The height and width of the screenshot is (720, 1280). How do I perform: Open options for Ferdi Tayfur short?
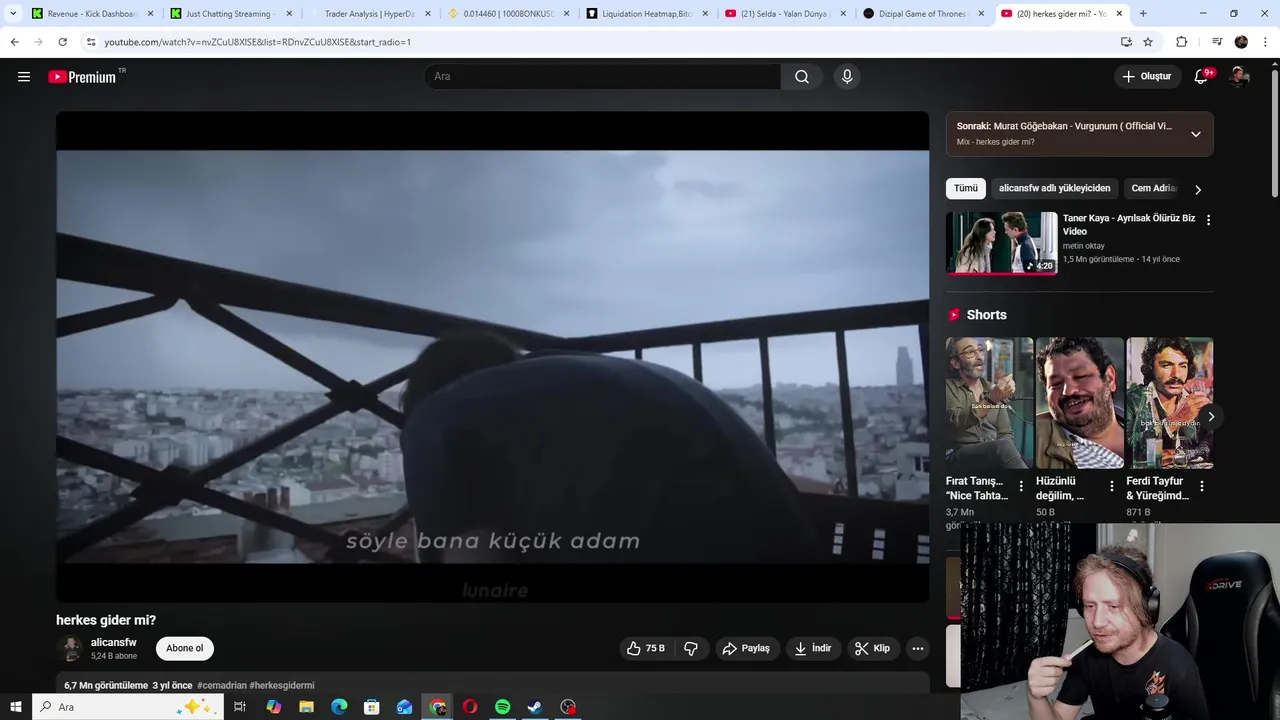(1201, 486)
